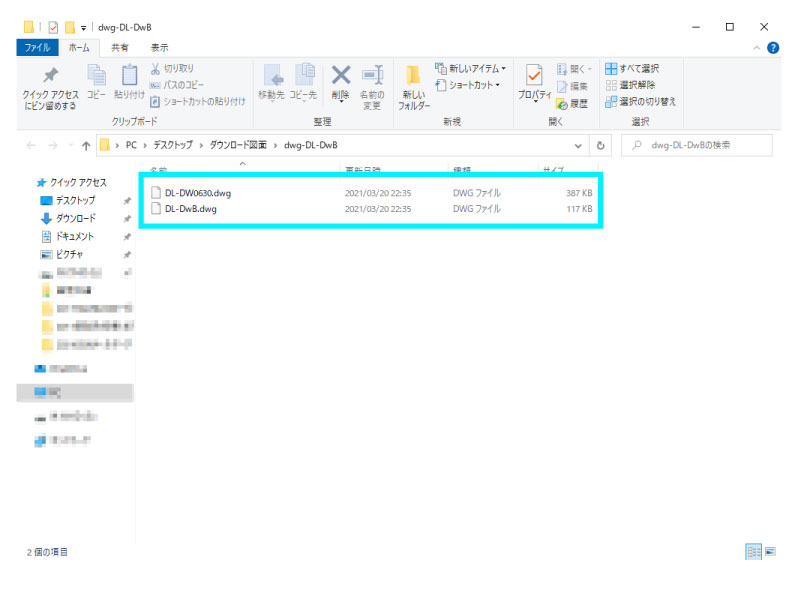
Task: Expand the ショートカット dropdown
Action: (470, 85)
